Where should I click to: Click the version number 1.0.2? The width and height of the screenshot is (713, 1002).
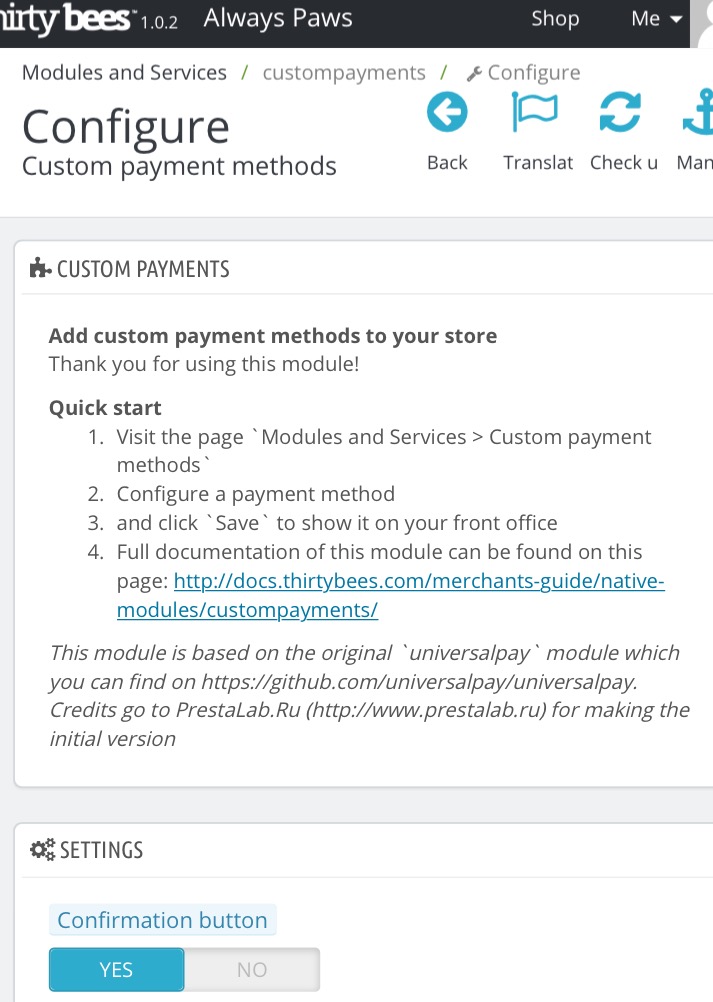(x=158, y=21)
